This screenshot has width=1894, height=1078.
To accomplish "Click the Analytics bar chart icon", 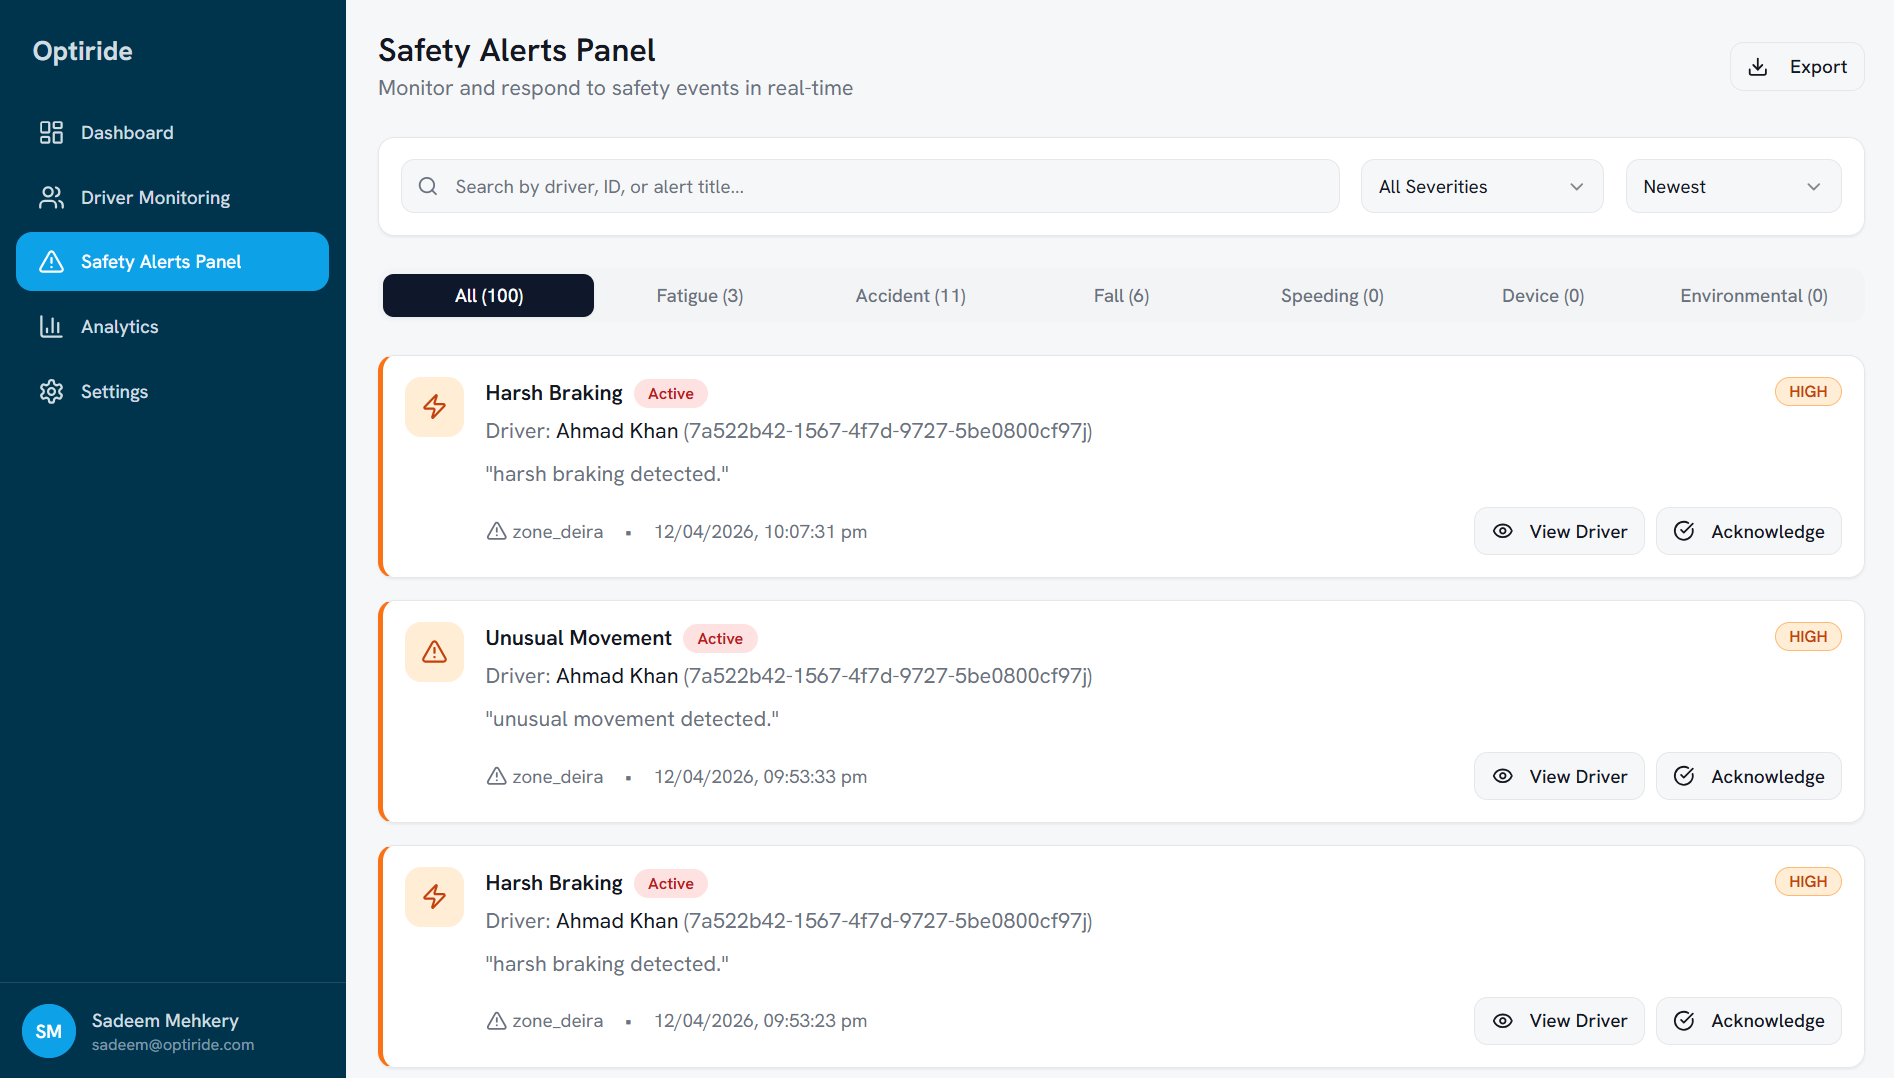I will pos(51,326).
